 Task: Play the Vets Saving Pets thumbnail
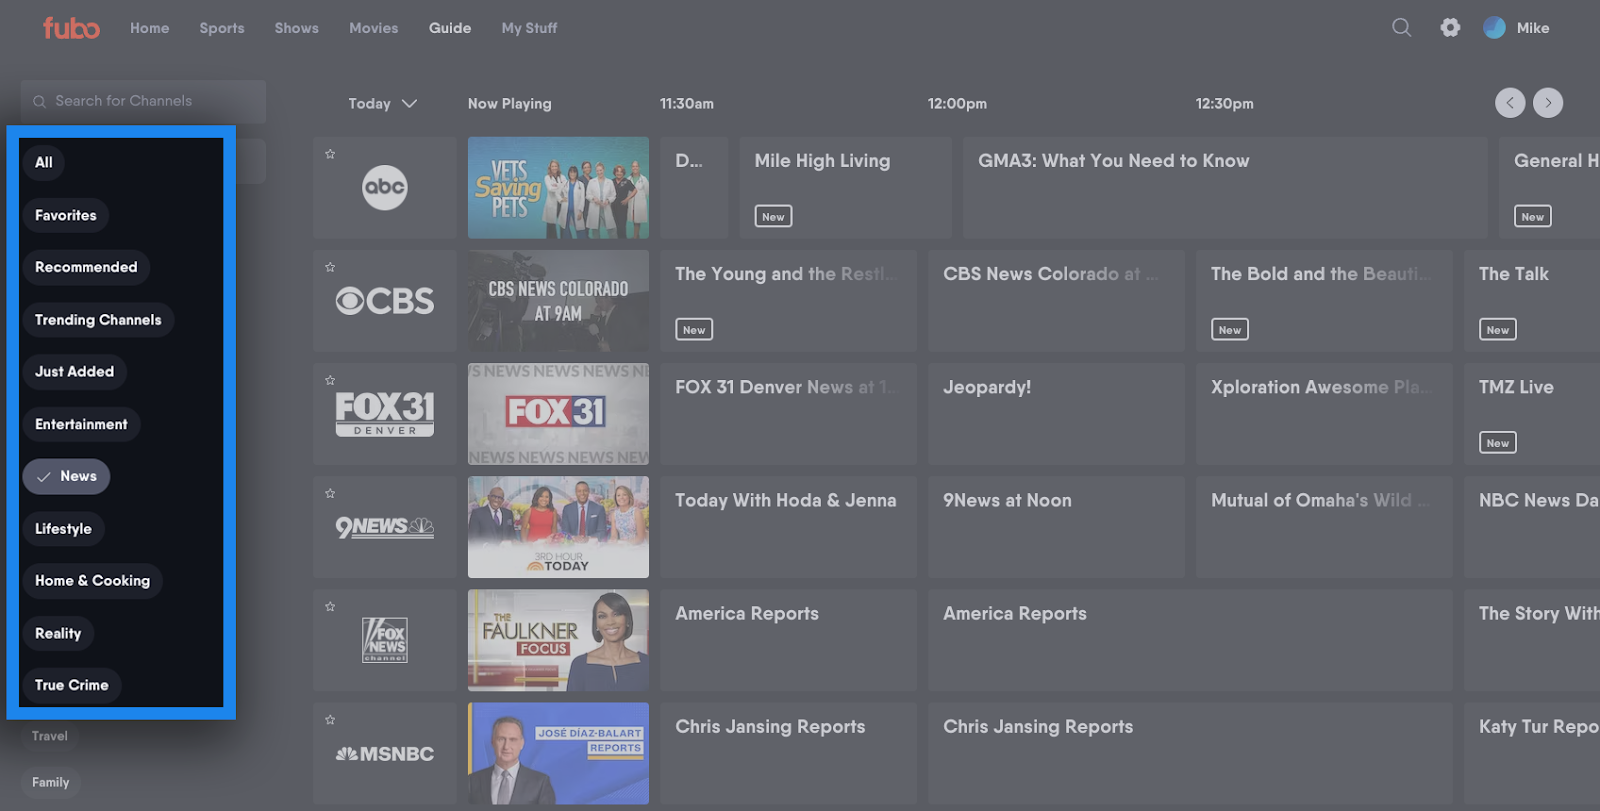pos(558,188)
